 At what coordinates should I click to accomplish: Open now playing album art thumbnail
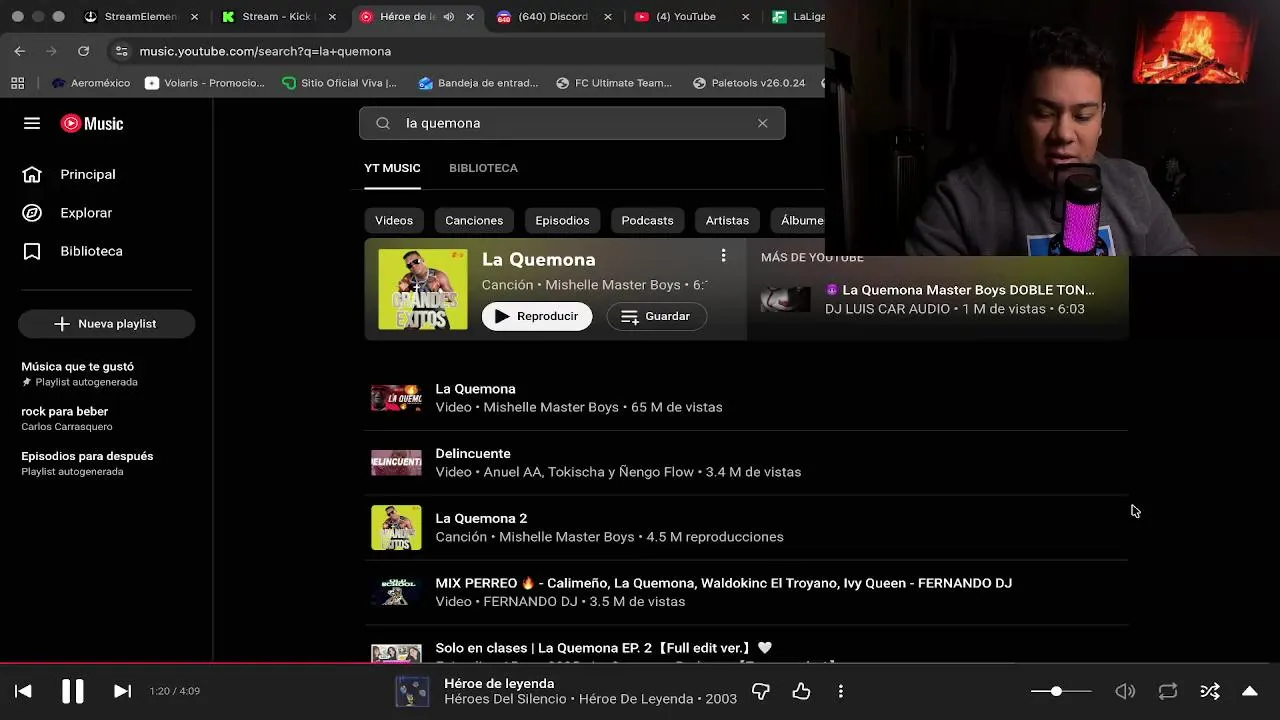[412, 691]
